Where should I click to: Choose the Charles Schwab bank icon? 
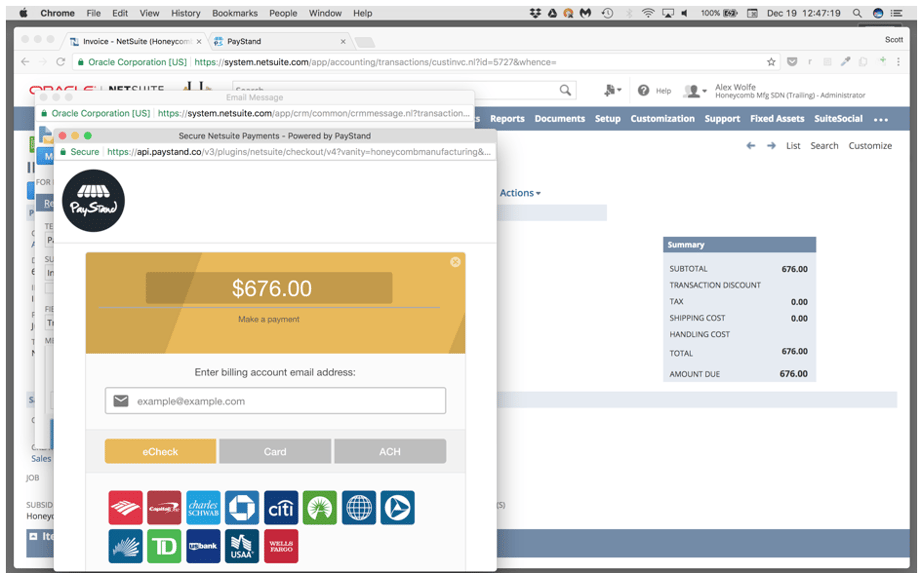point(203,507)
